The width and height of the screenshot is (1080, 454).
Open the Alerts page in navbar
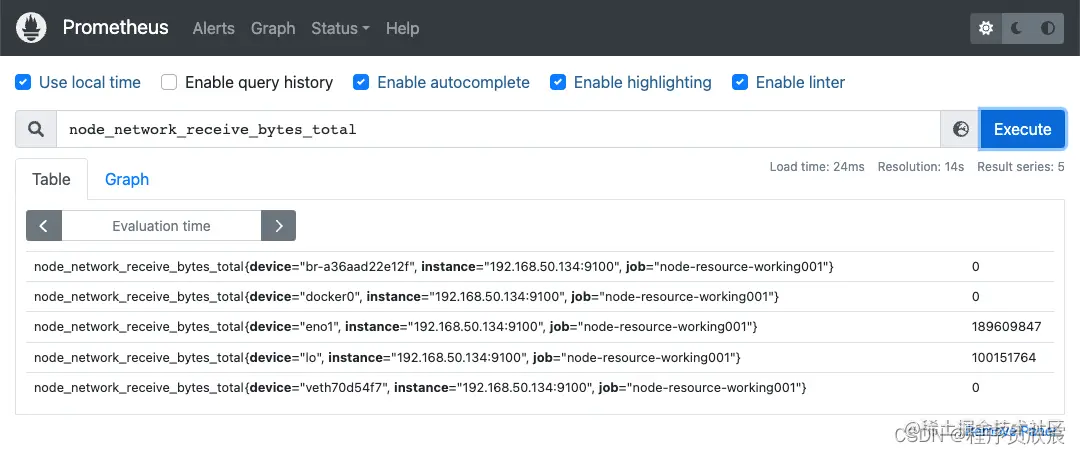tap(214, 28)
